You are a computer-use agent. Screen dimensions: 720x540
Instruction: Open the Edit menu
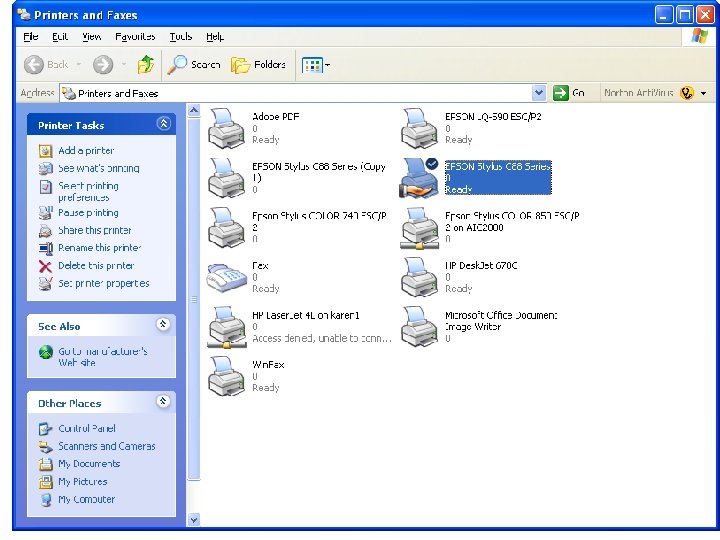(60, 37)
